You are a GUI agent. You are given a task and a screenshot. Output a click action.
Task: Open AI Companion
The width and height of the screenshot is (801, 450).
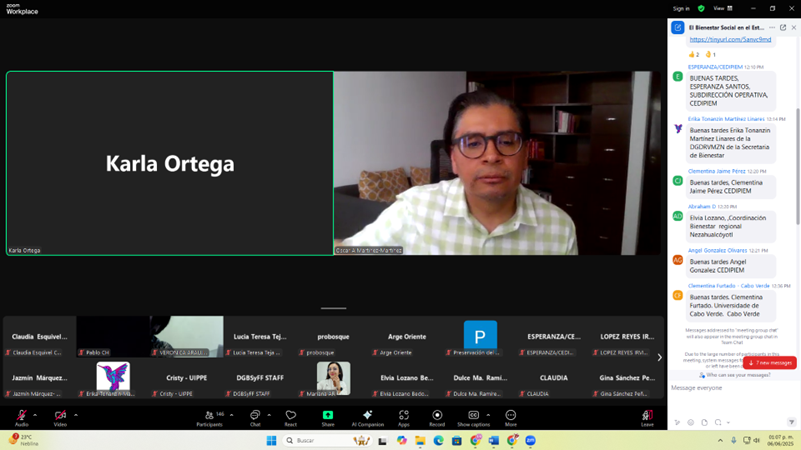(367, 418)
